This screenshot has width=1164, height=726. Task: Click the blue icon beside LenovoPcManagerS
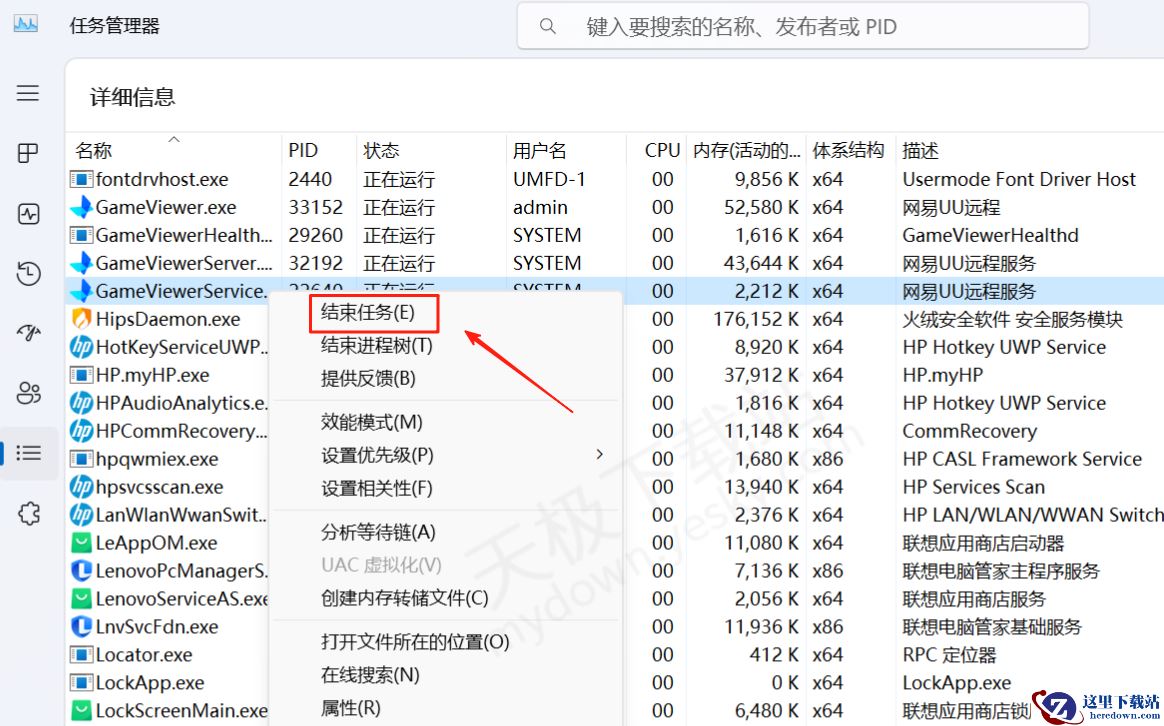81,571
